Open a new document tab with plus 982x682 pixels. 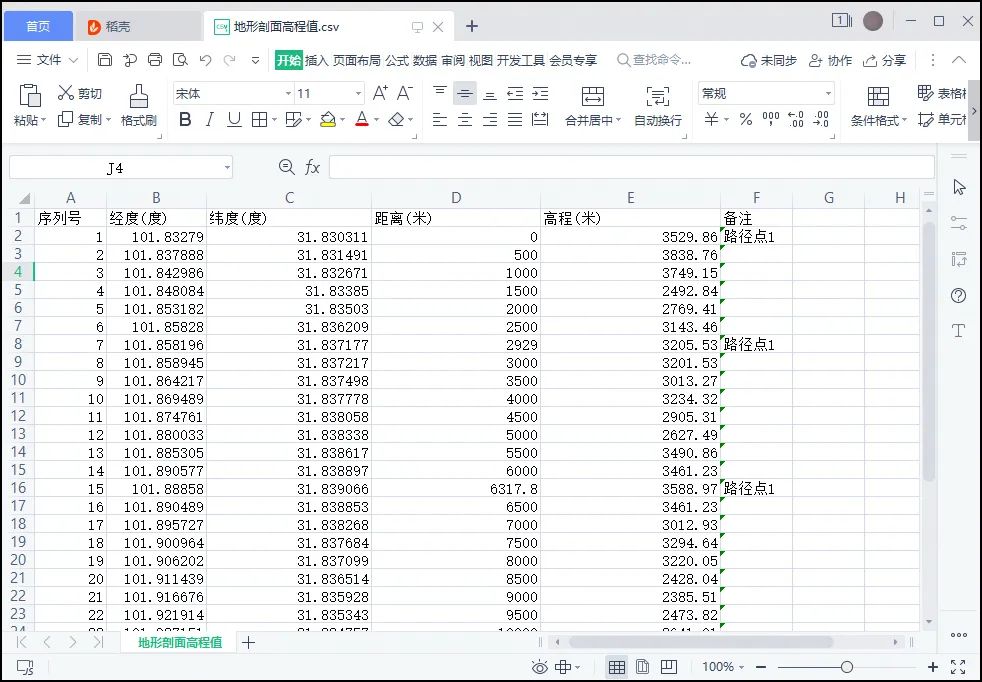point(472,26)
